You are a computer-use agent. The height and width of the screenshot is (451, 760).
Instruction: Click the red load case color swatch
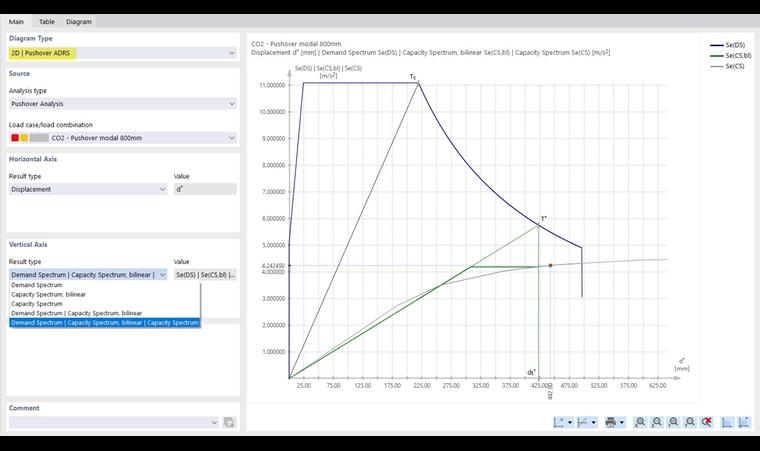point(15,138)
